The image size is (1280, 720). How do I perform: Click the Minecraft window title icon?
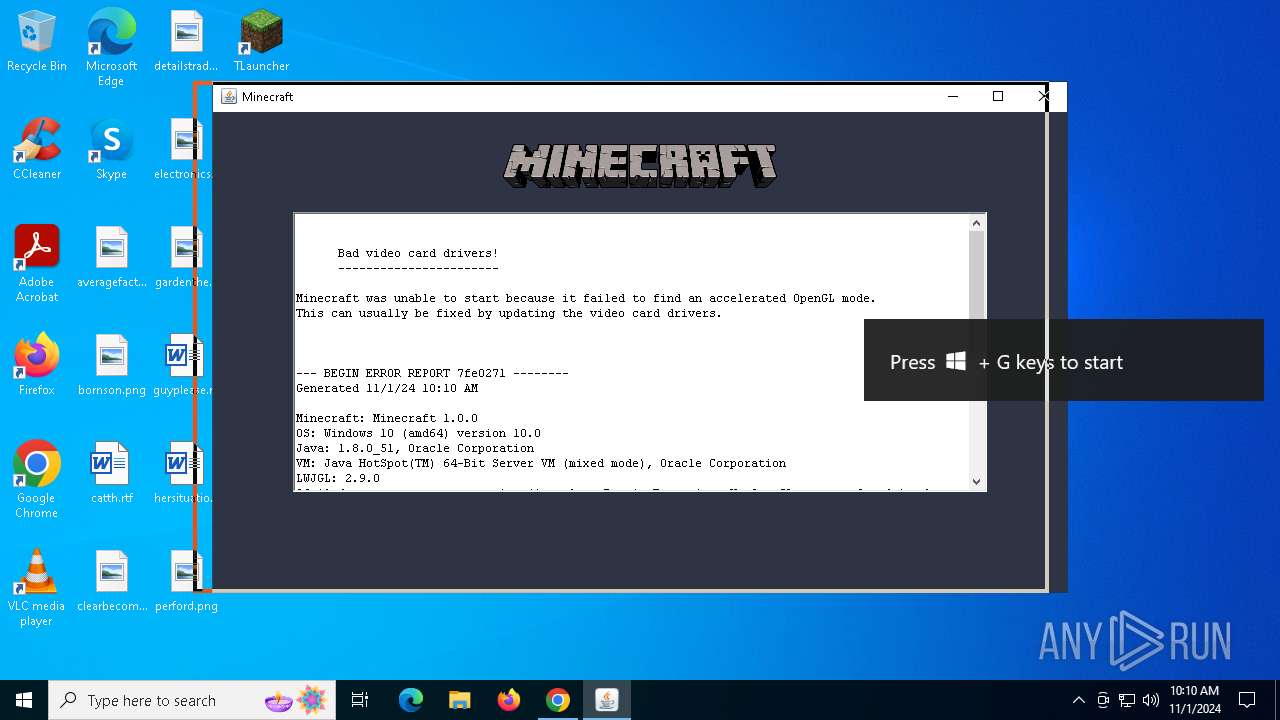click(x=229, y=96)
